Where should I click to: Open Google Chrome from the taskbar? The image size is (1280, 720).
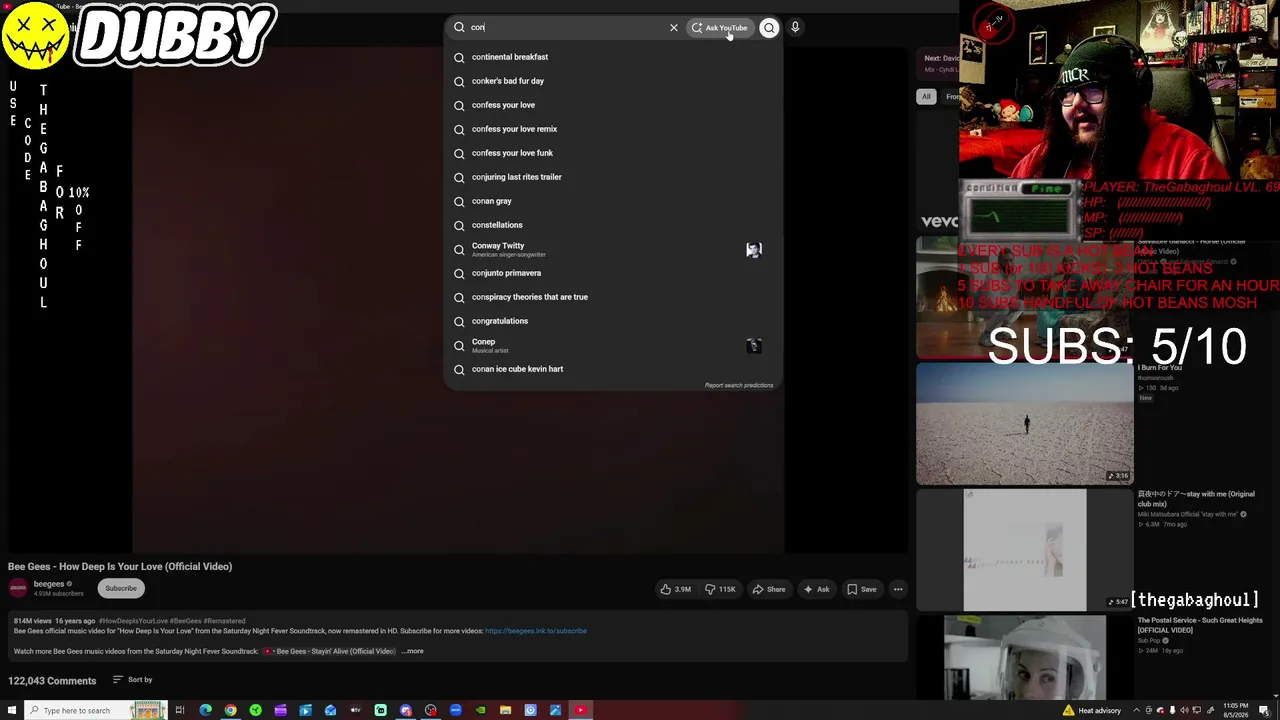pyautogui.click(x=230, y=710)
